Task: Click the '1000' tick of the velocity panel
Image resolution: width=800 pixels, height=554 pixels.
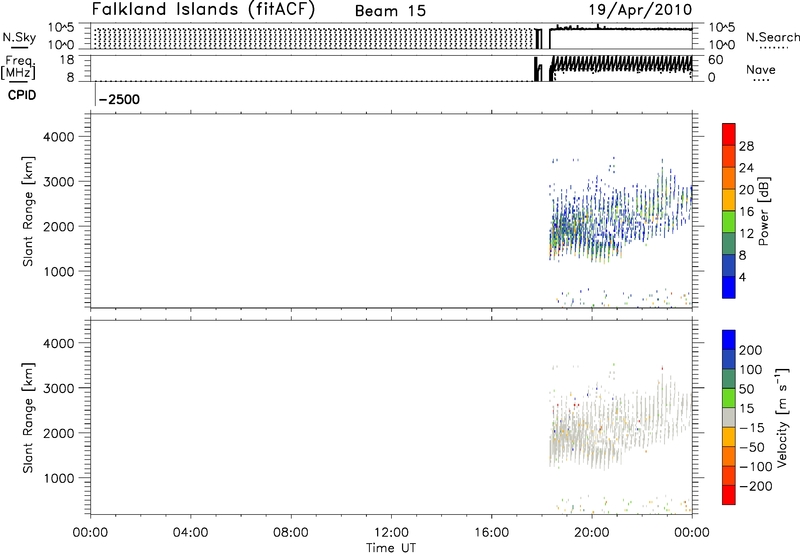Action: [58, 478]
